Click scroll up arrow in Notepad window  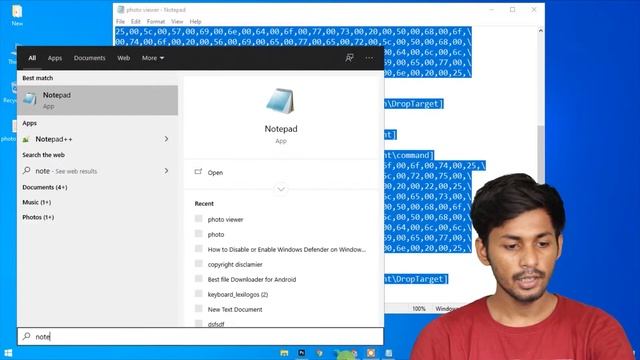coord(540,31)
